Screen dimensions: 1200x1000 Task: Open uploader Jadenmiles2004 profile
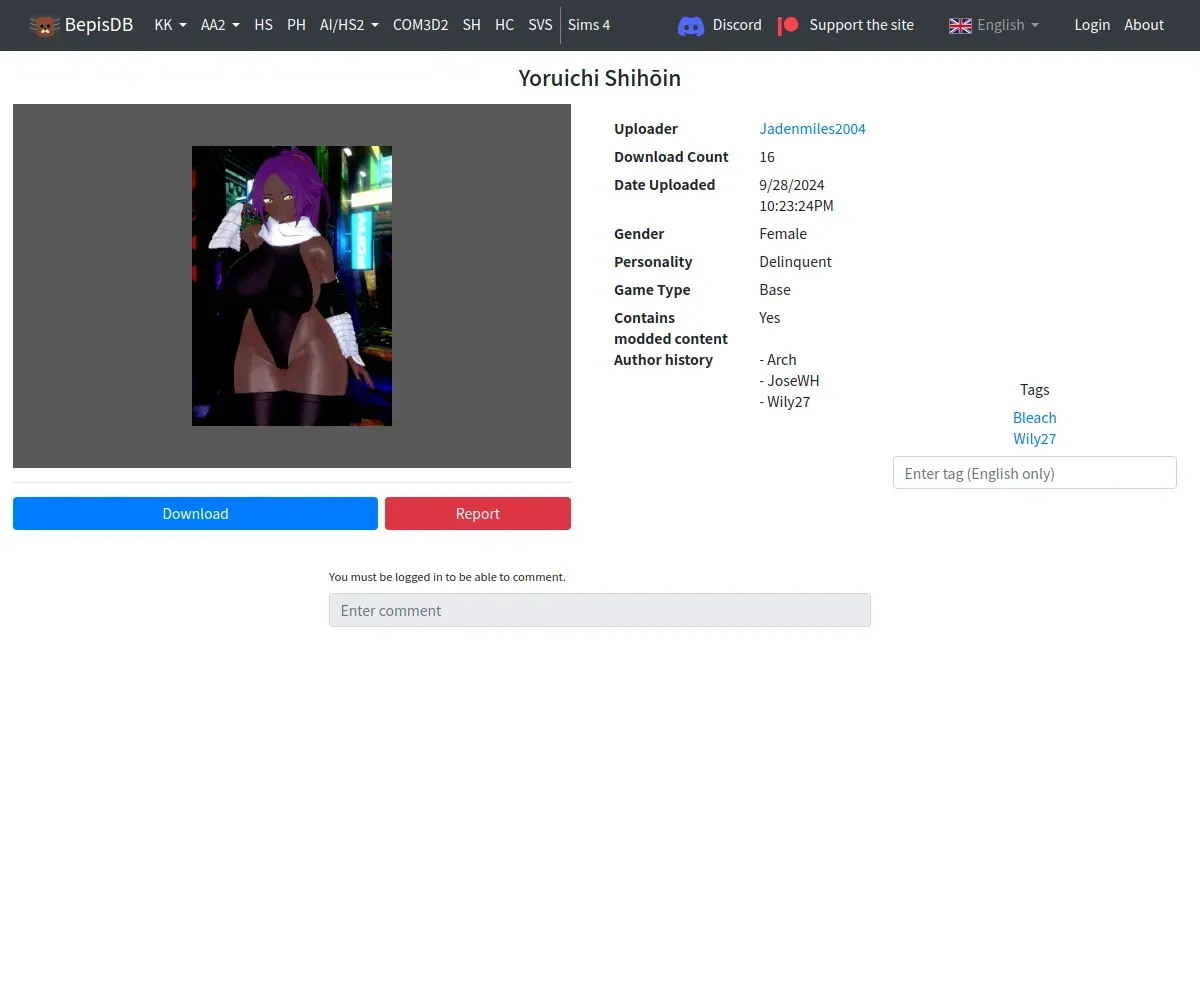click(812, 129)
